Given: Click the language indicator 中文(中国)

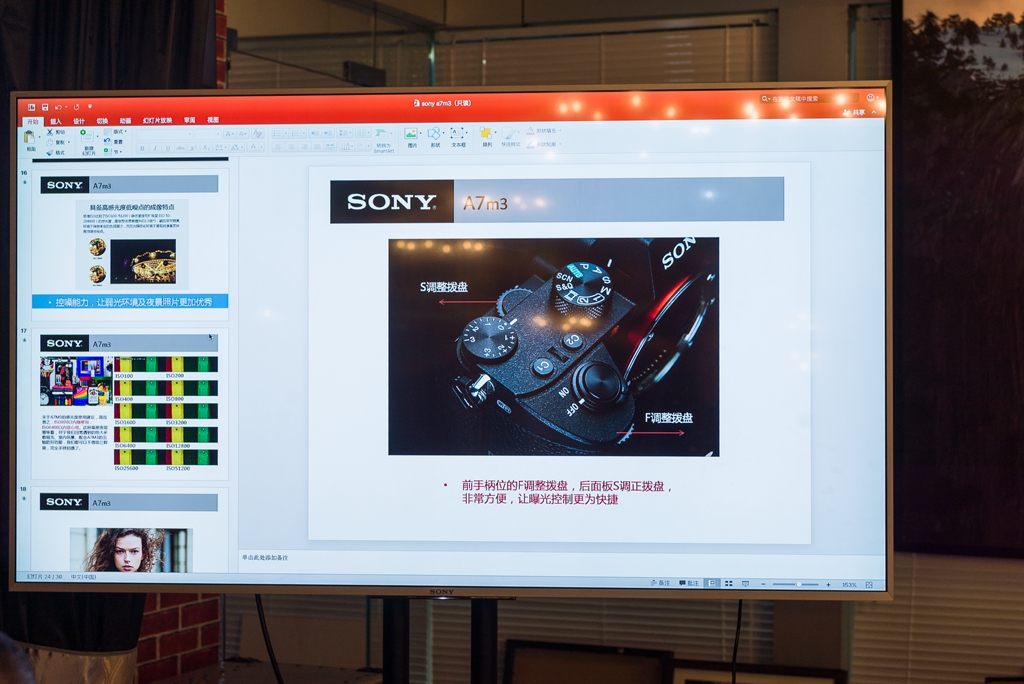Looking at the screenshot, I should [84, 577].
